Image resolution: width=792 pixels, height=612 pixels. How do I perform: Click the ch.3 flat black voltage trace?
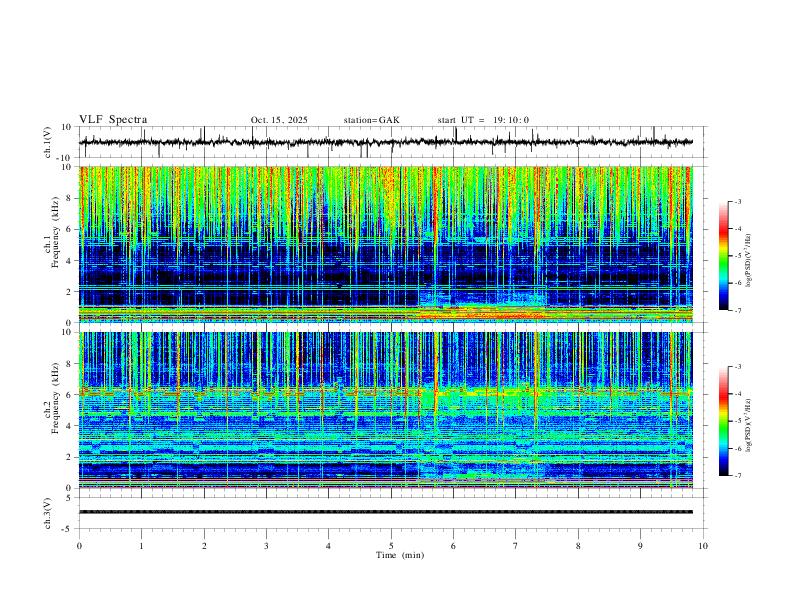386,512
